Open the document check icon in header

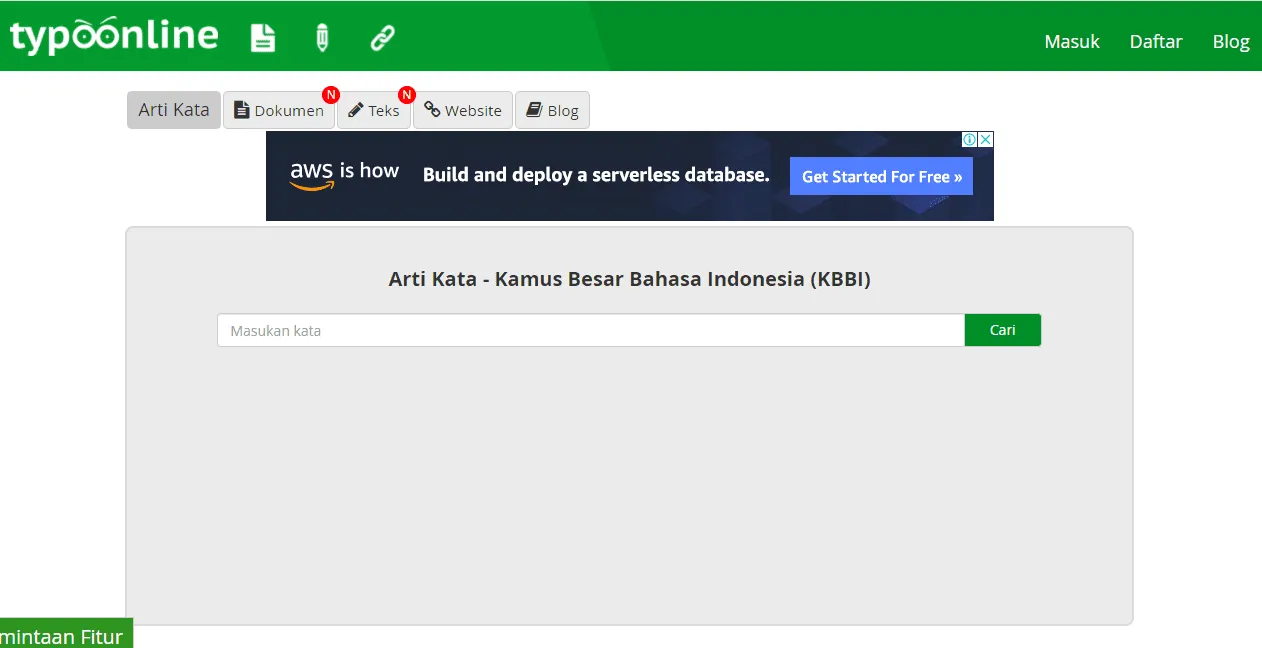(x=262, y=38)
